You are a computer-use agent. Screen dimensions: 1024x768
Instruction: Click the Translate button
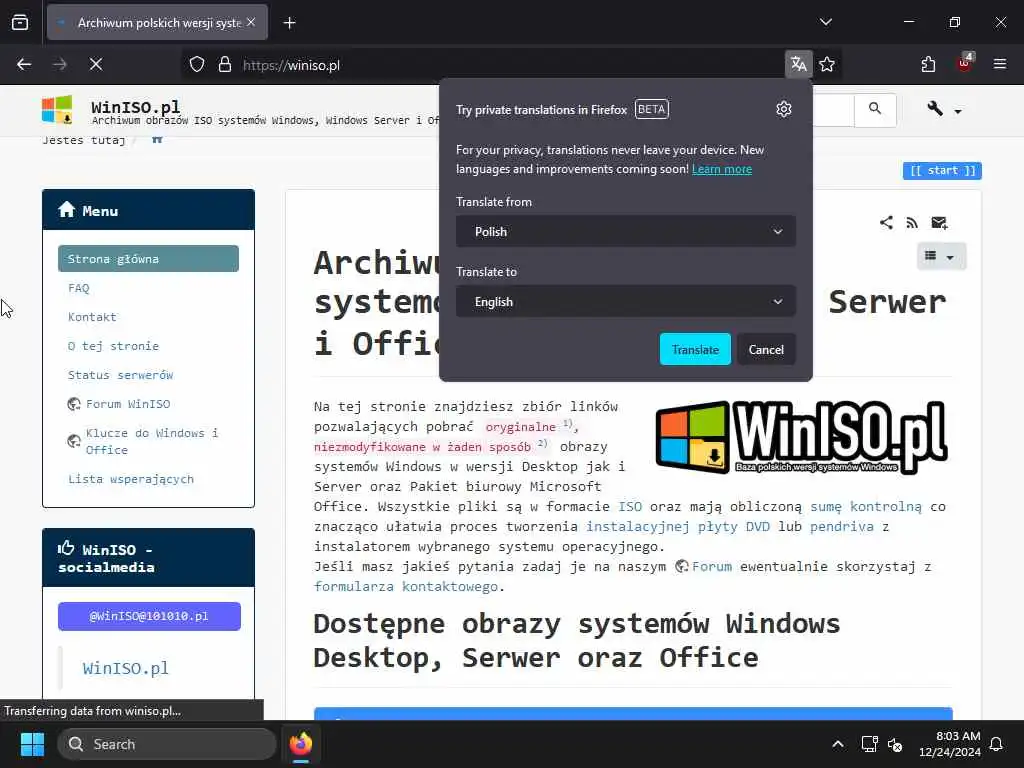click(695, 349)
